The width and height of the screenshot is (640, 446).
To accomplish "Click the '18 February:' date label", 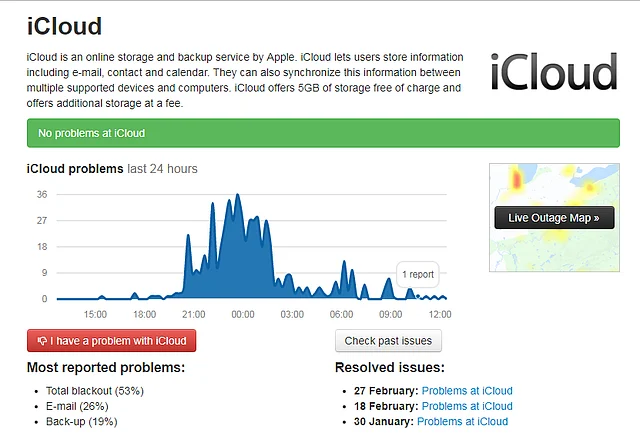I will 386,406.
